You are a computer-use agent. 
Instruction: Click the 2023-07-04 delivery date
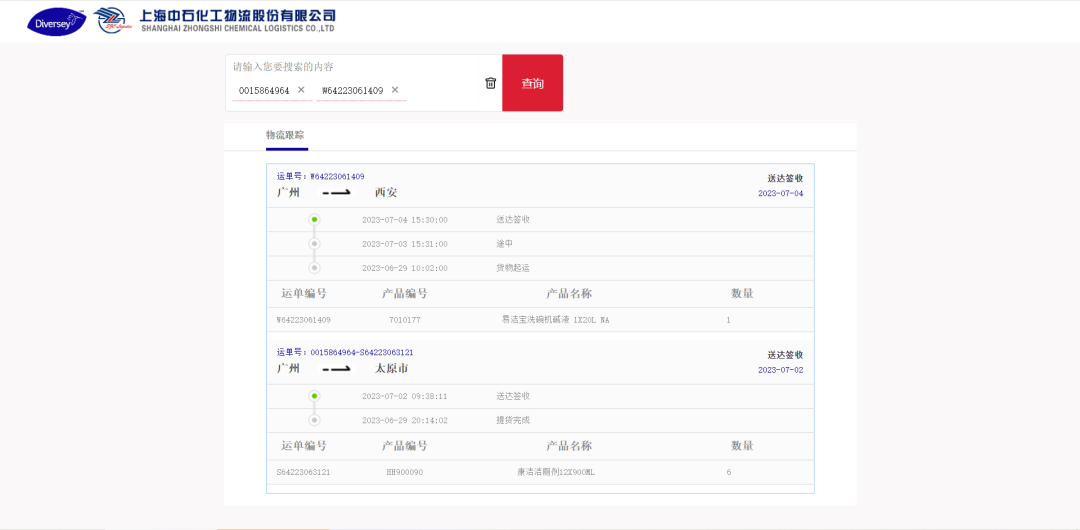coord(780,193)
